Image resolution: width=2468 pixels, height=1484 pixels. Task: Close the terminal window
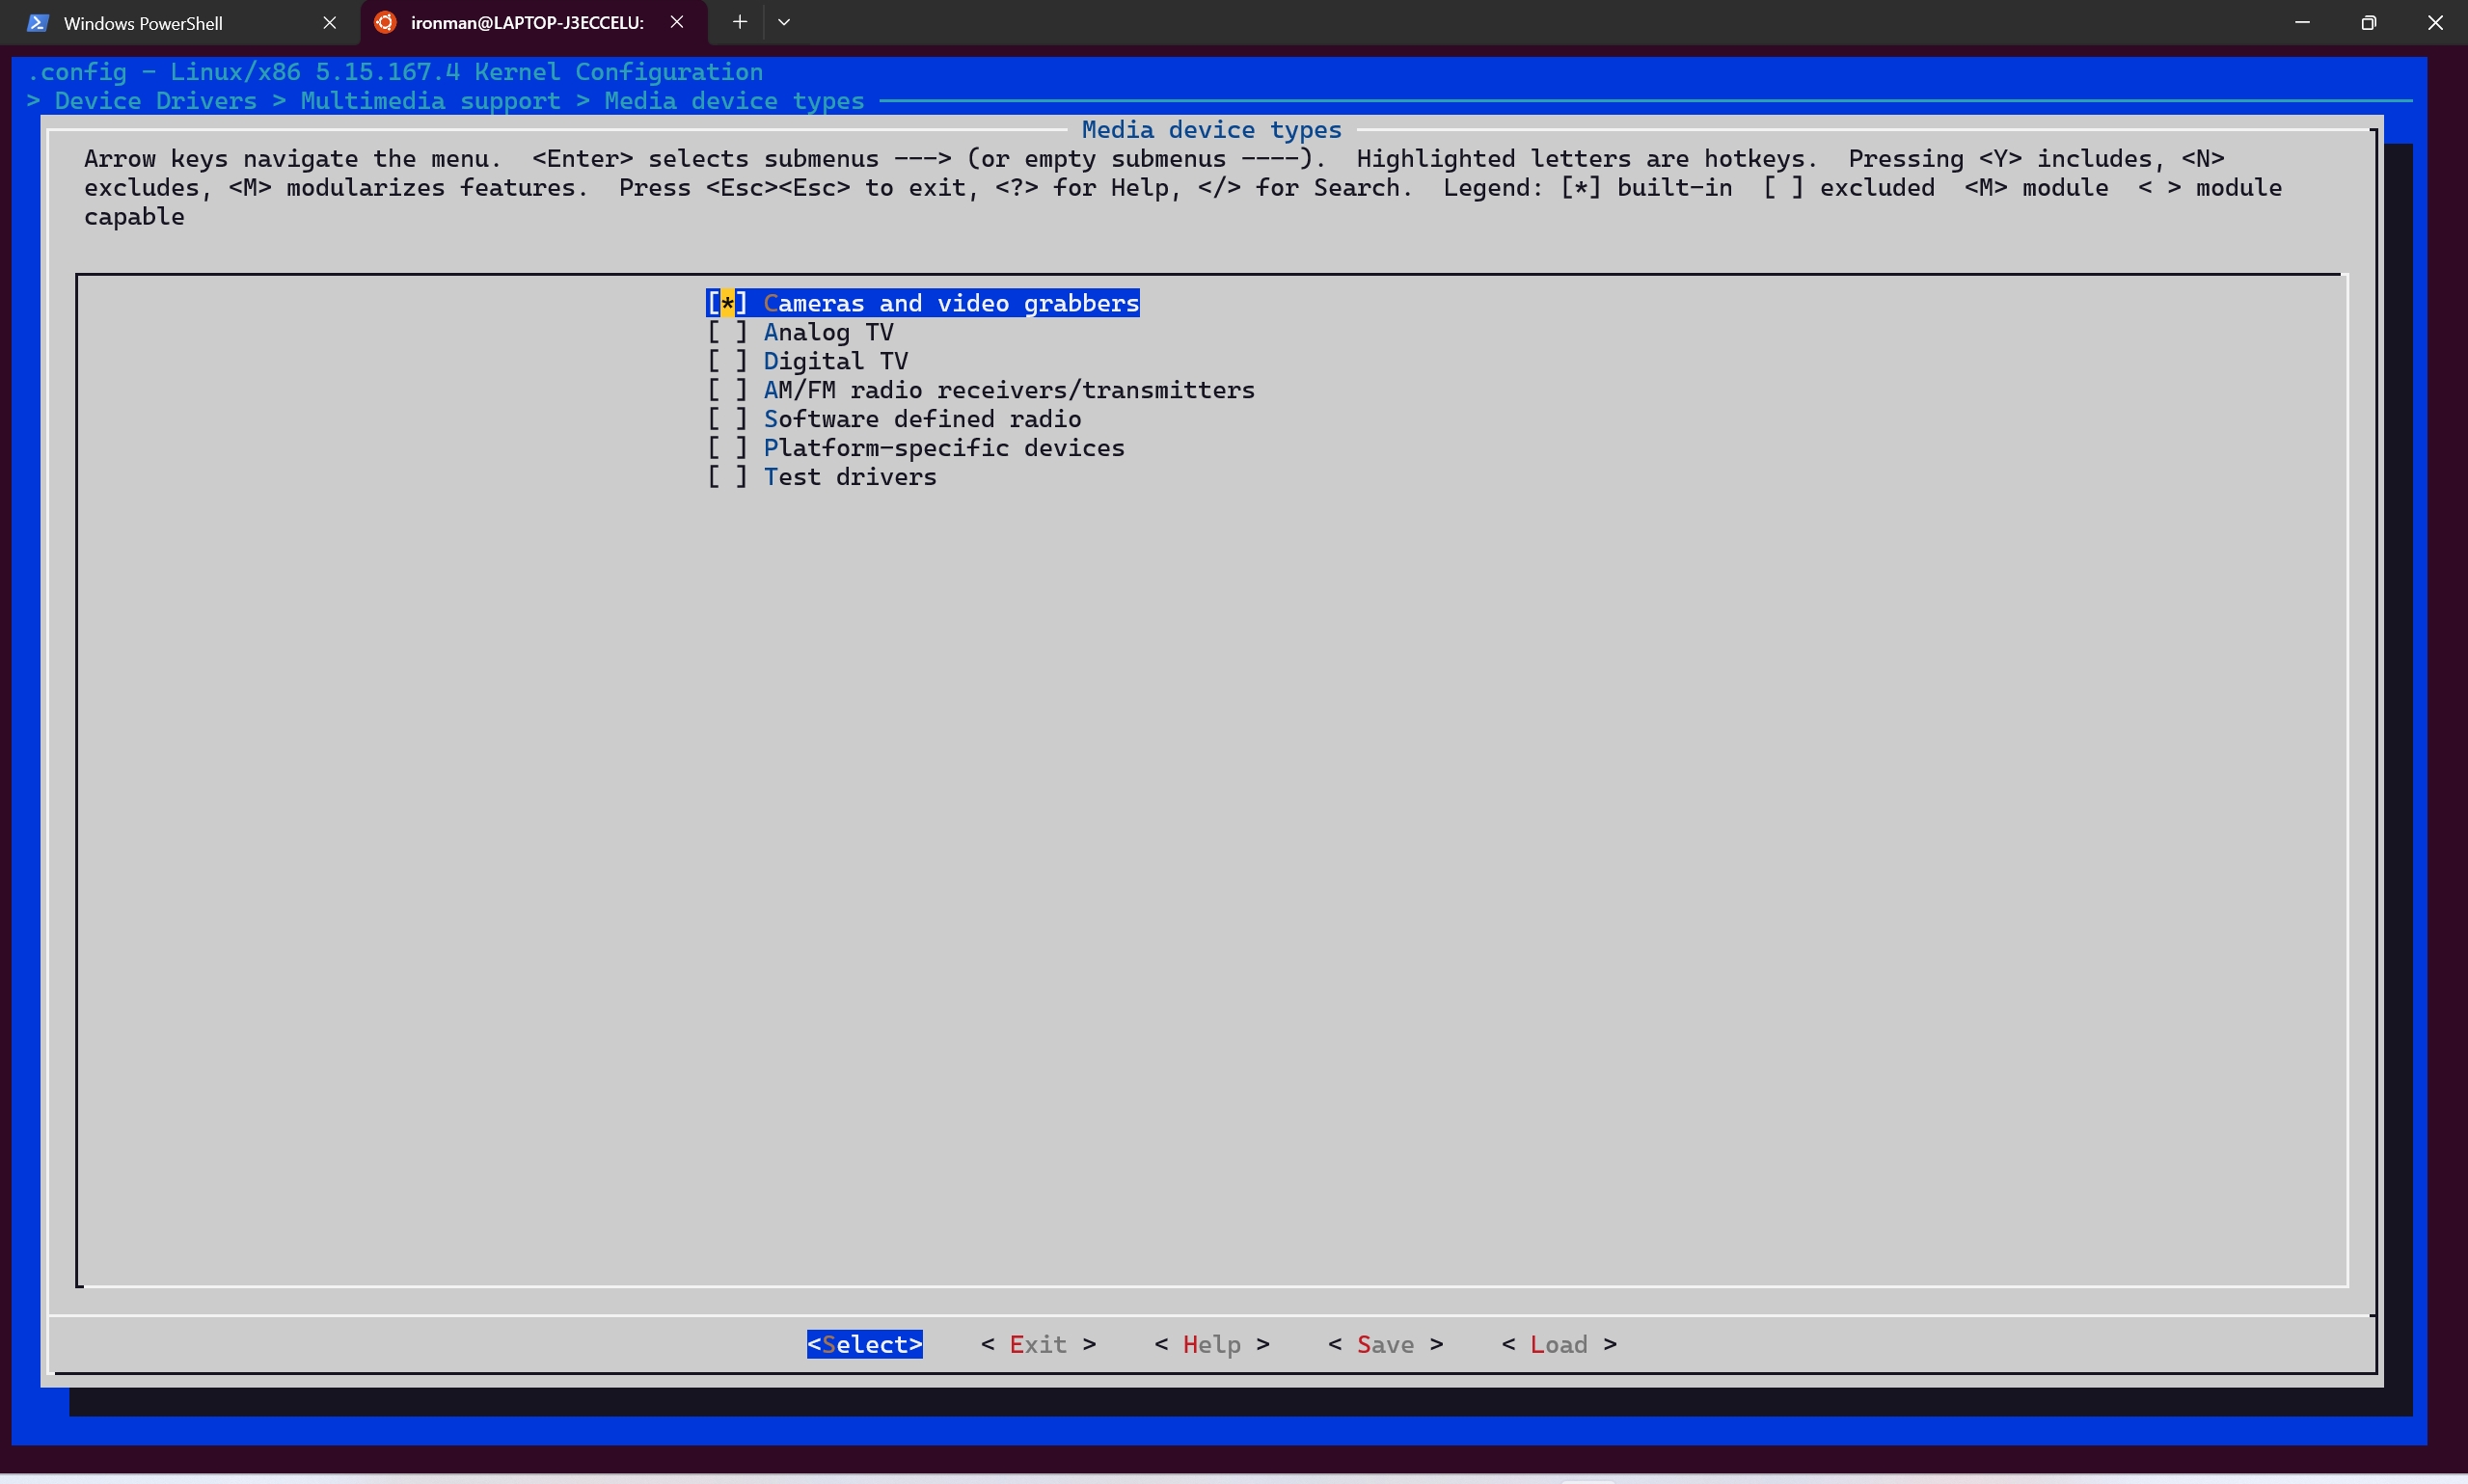coord(2435,22)
